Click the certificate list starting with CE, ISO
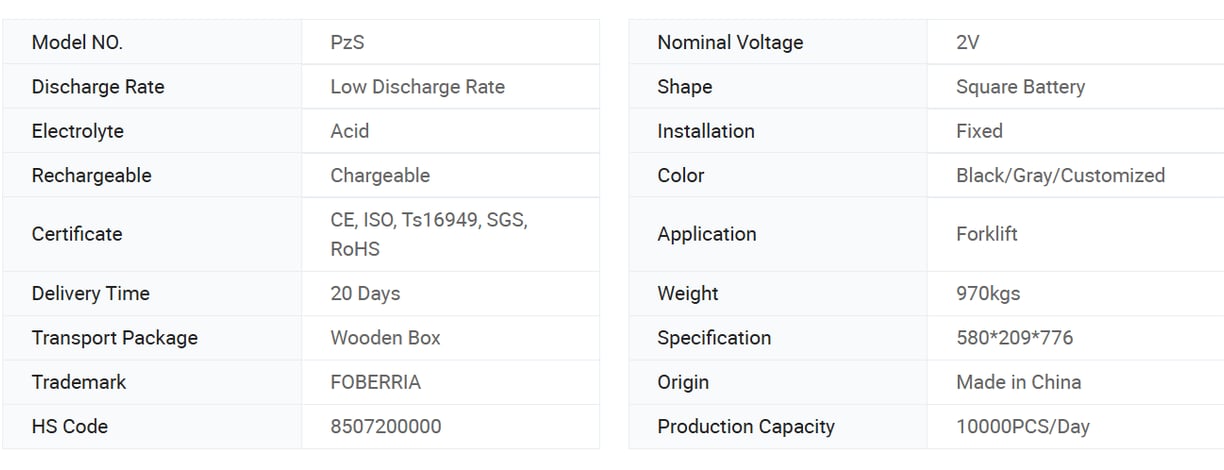Image resolution: width=1224 pixels, height=470 pixels. [428, 234]
